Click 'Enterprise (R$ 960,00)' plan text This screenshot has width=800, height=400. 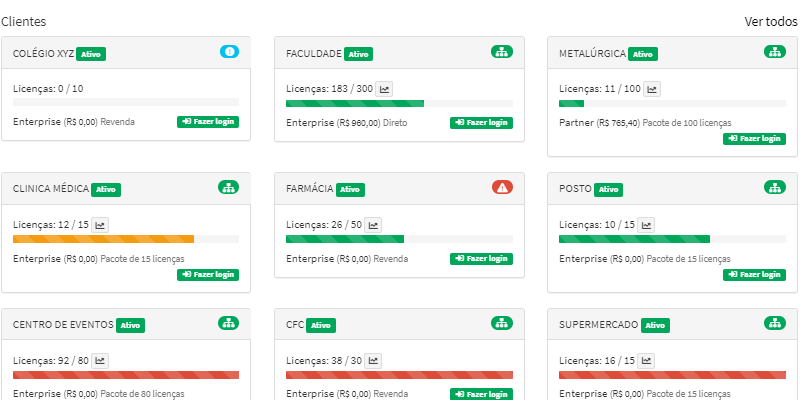pos(333,123)
